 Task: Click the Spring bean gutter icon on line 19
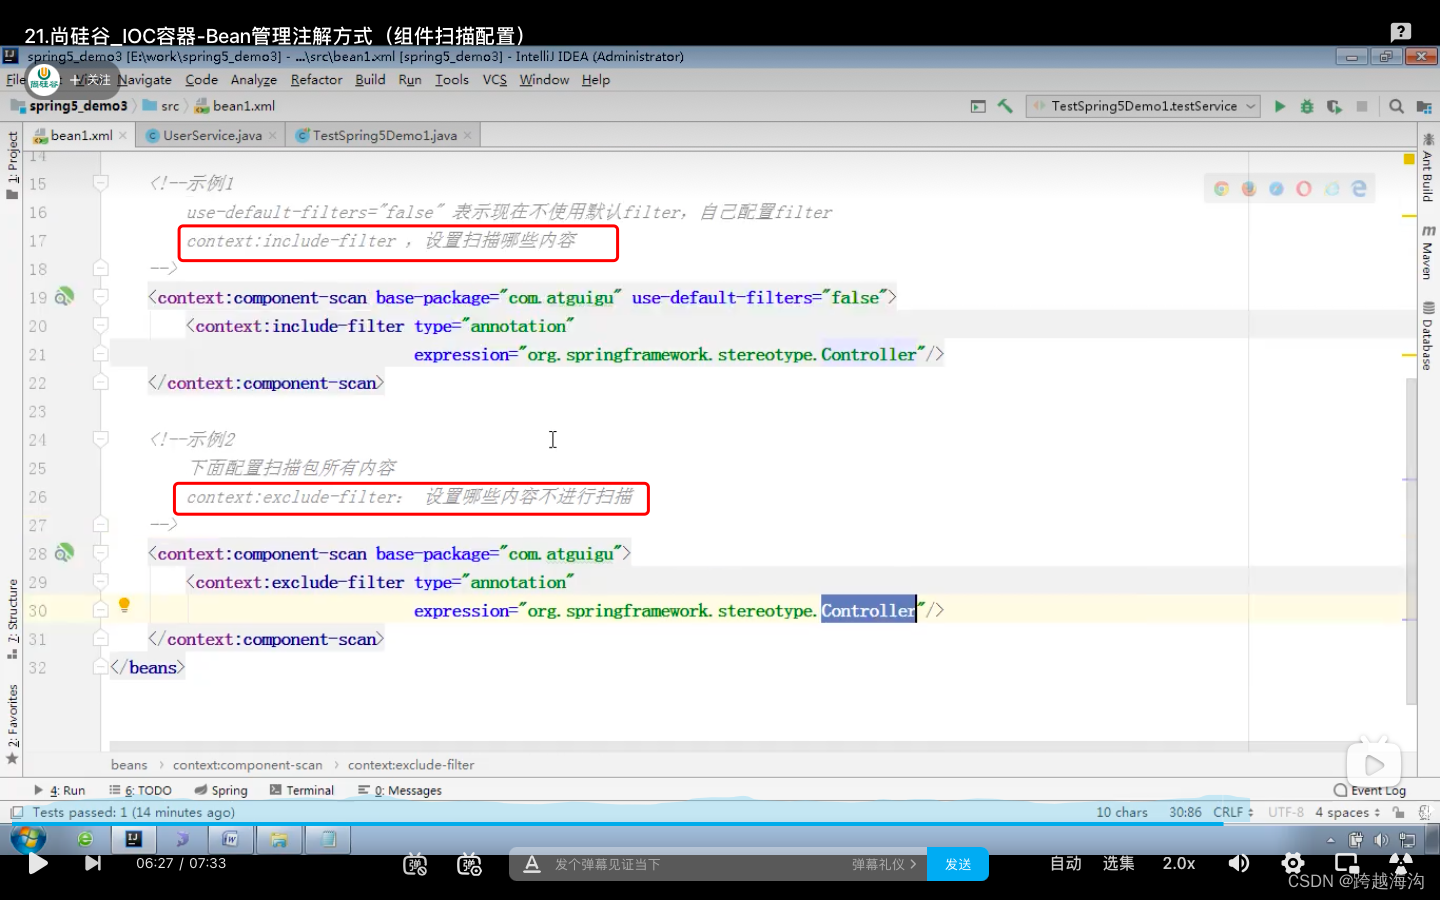pos(64,297)
